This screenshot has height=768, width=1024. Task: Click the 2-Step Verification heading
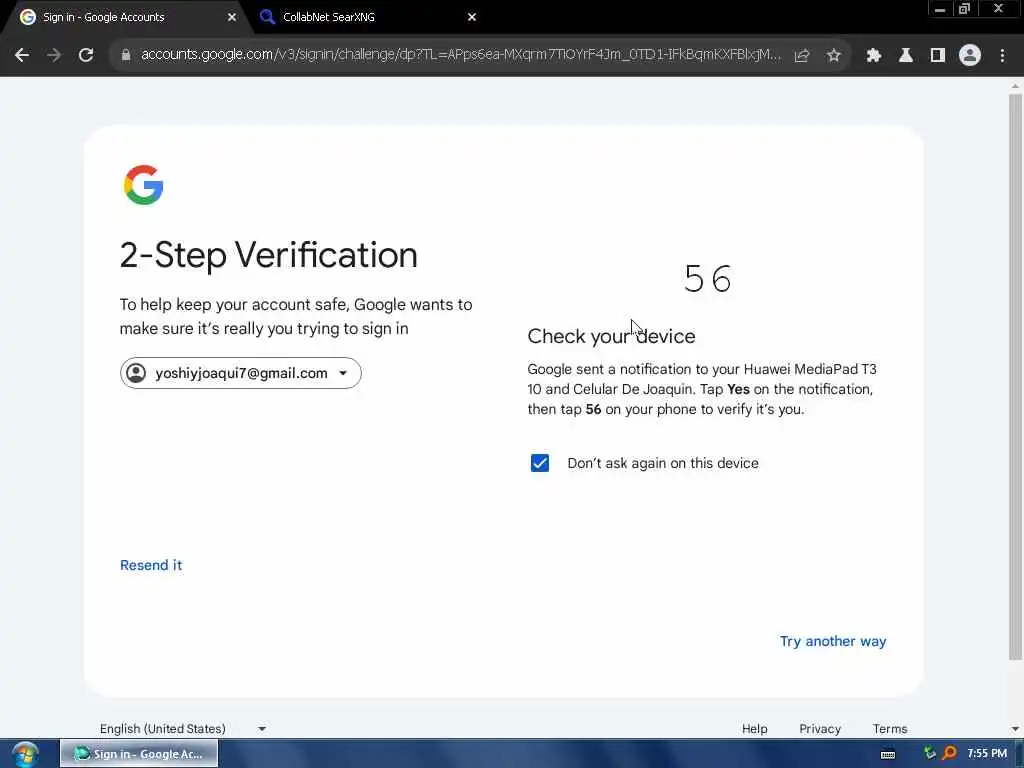[x=268, y=255]
